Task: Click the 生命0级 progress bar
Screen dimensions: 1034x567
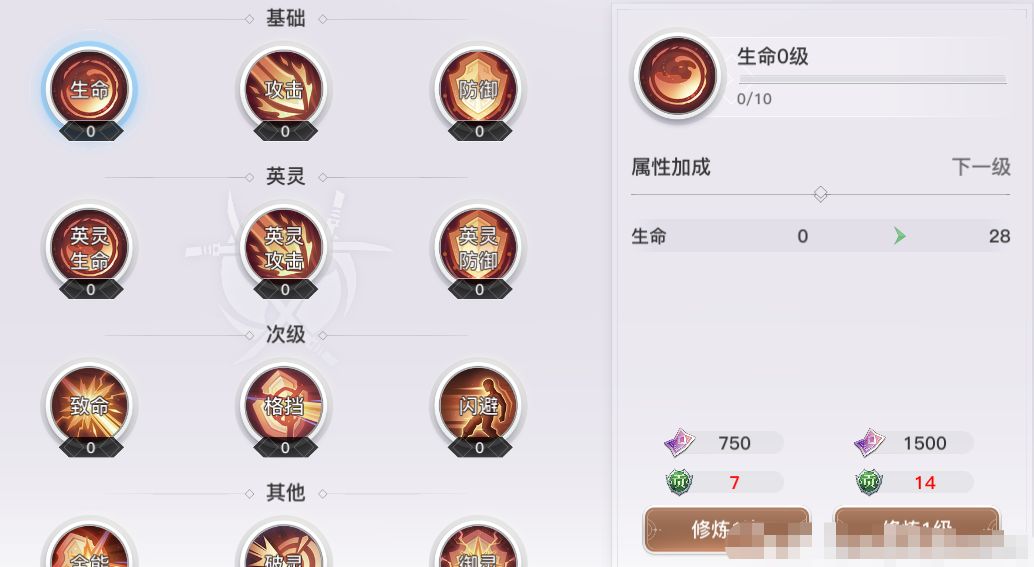Action: tap(872, 79)
